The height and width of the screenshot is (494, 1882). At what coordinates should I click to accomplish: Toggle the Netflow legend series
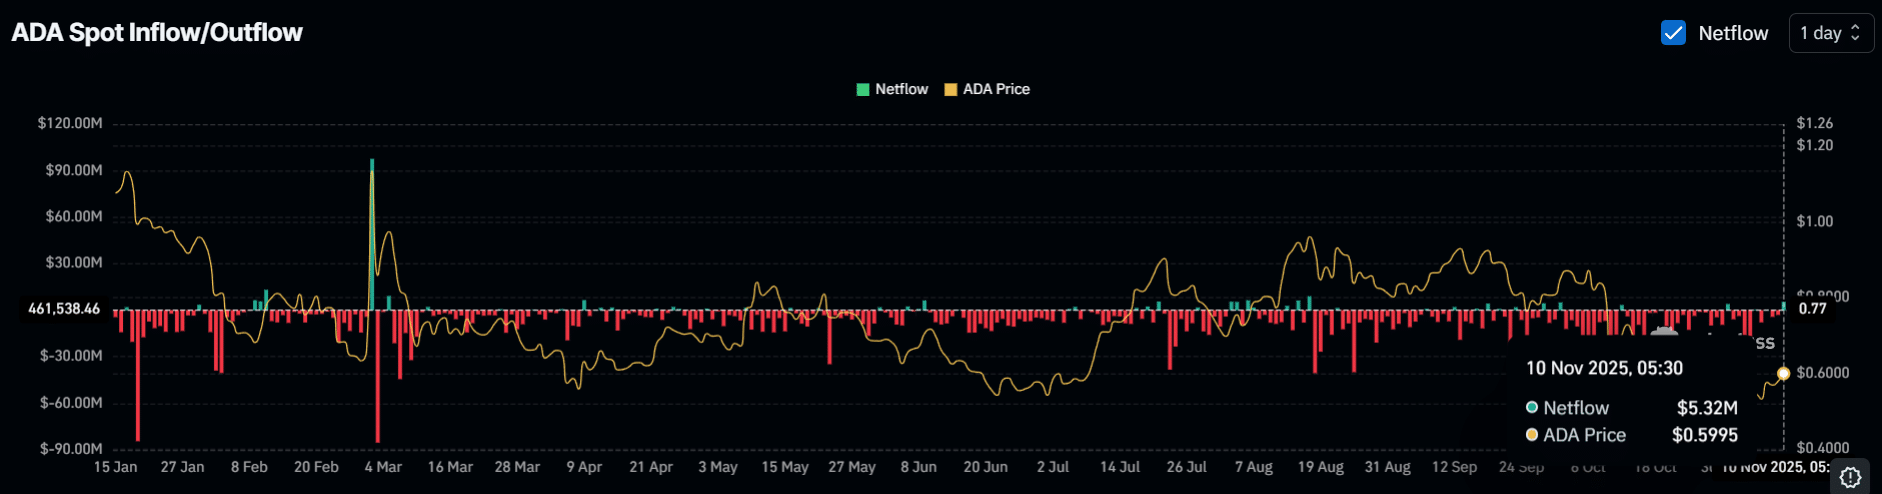[892, 89]
